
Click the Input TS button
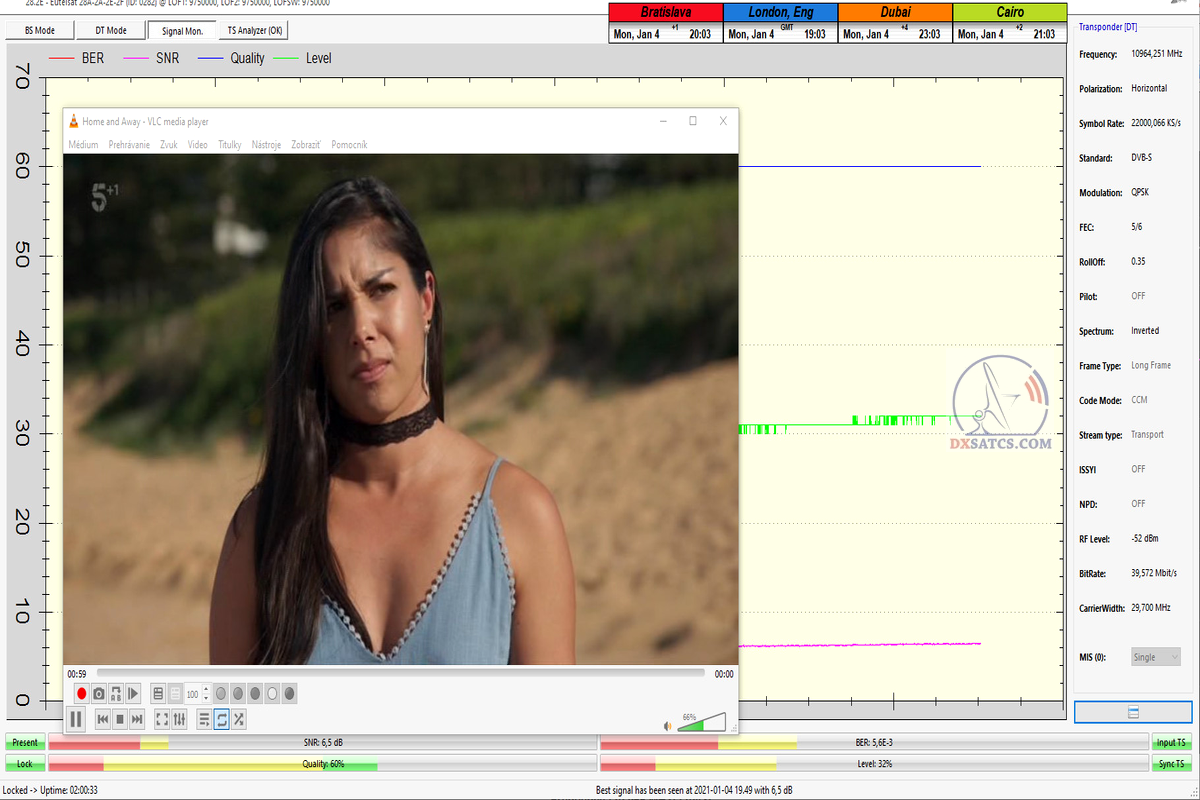(1171, 742)
